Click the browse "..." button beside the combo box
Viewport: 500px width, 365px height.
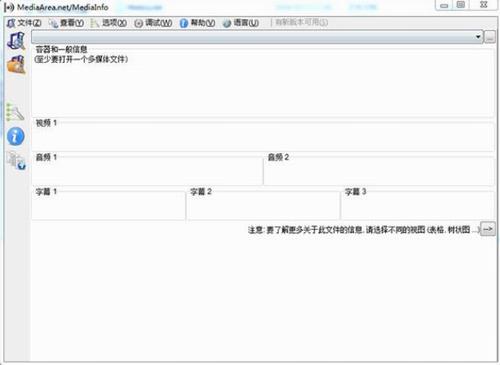490,37
